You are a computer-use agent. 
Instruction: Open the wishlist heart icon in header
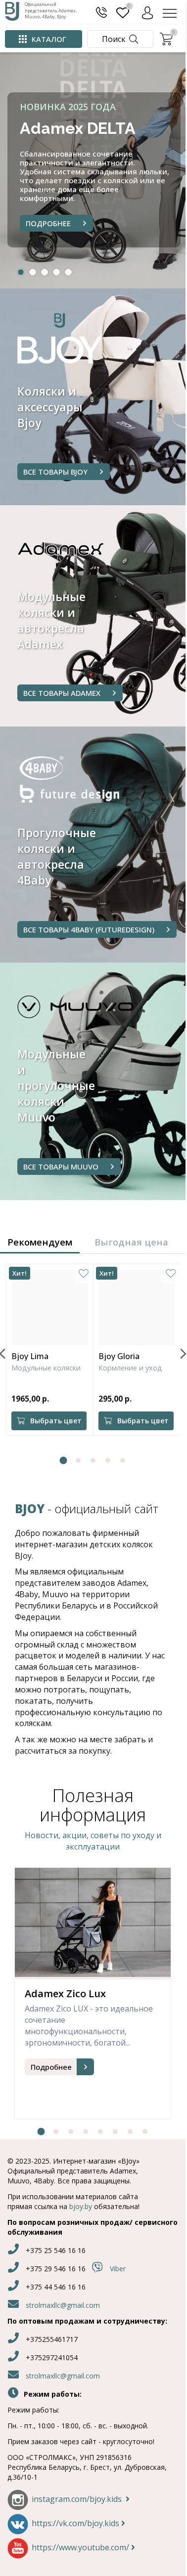pos(123,12)
